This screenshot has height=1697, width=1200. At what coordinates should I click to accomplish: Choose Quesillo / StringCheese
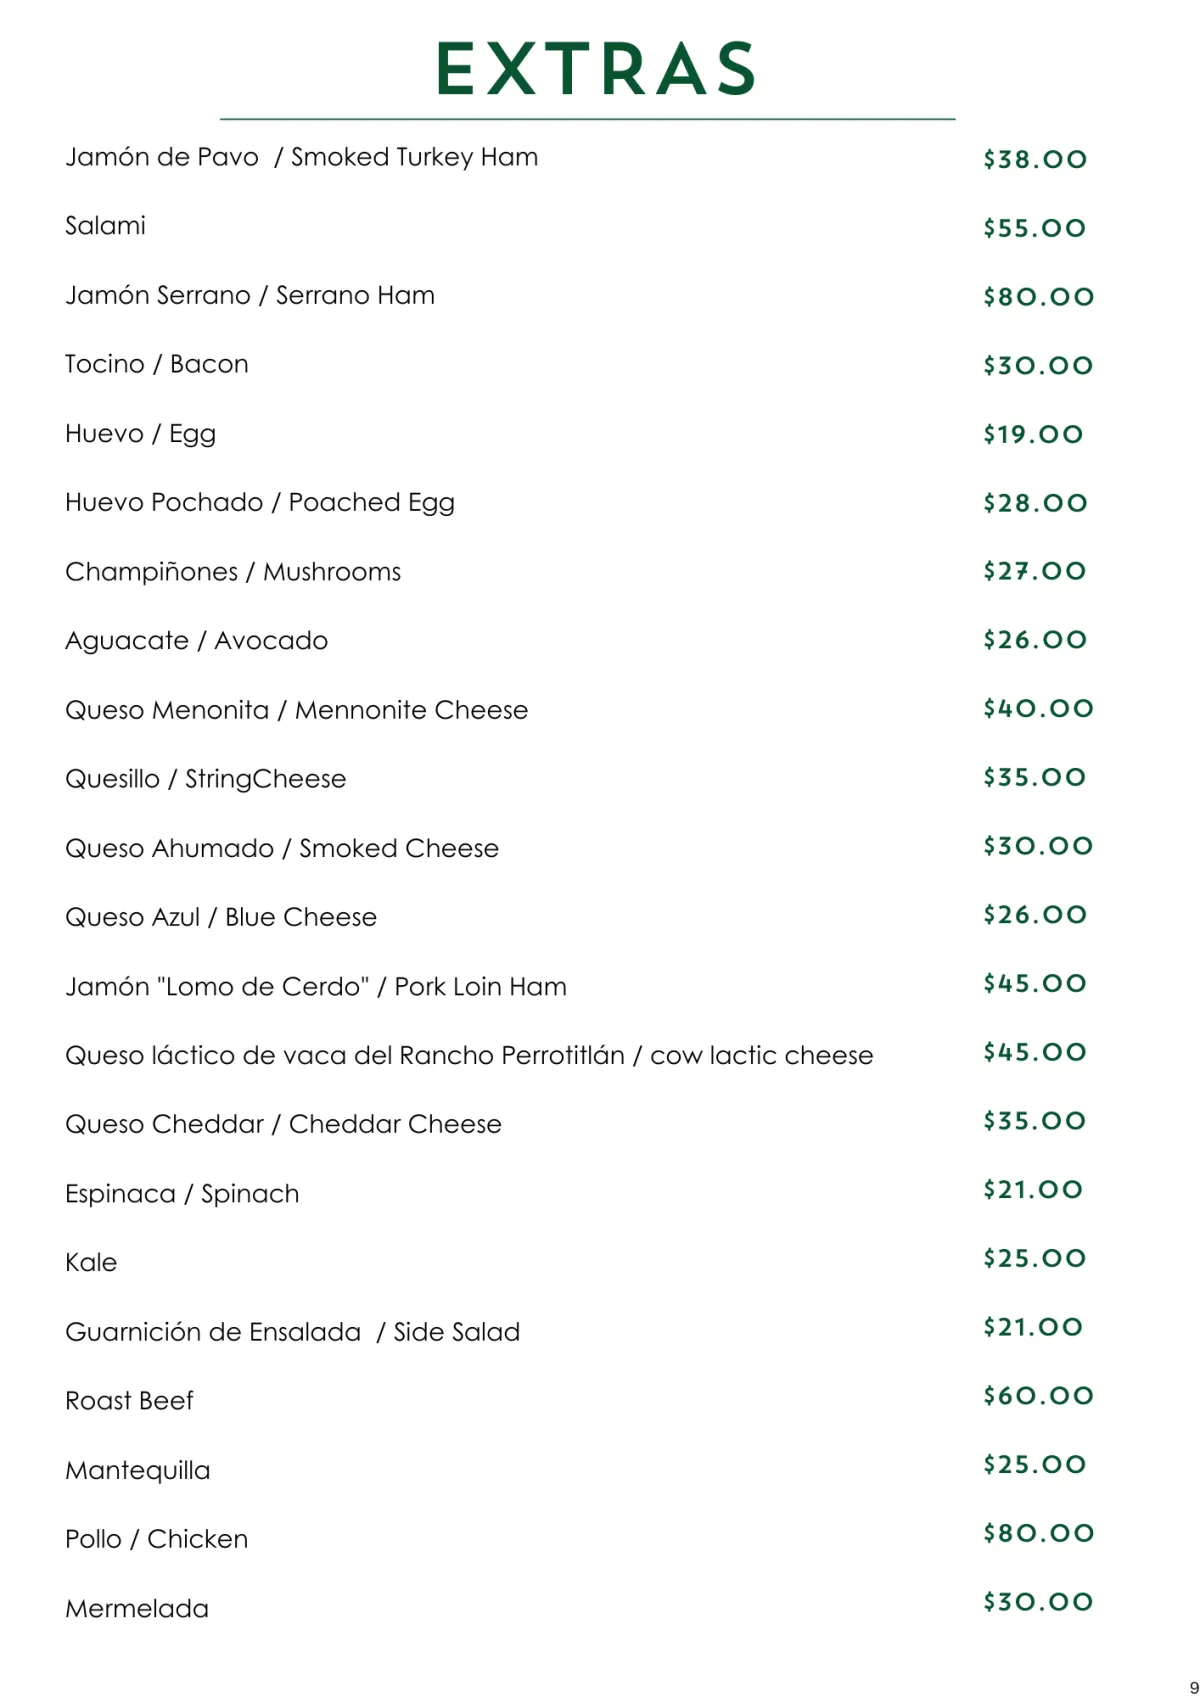206,779
